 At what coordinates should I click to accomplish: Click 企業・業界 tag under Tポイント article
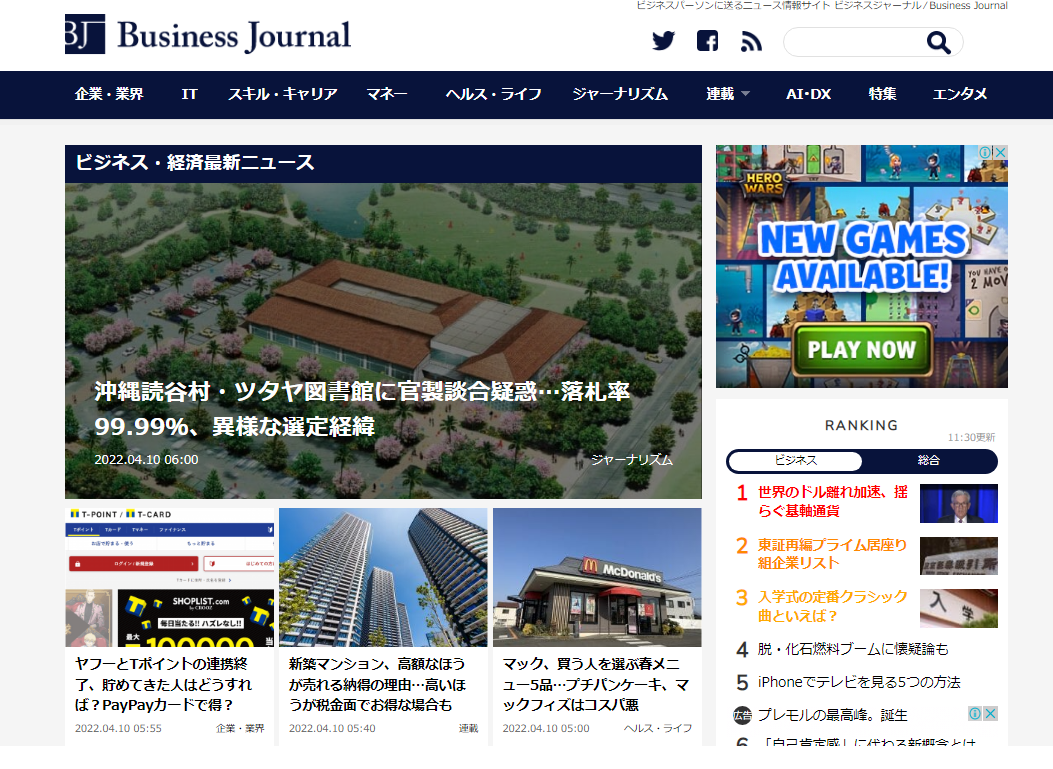tap(240, 729)
